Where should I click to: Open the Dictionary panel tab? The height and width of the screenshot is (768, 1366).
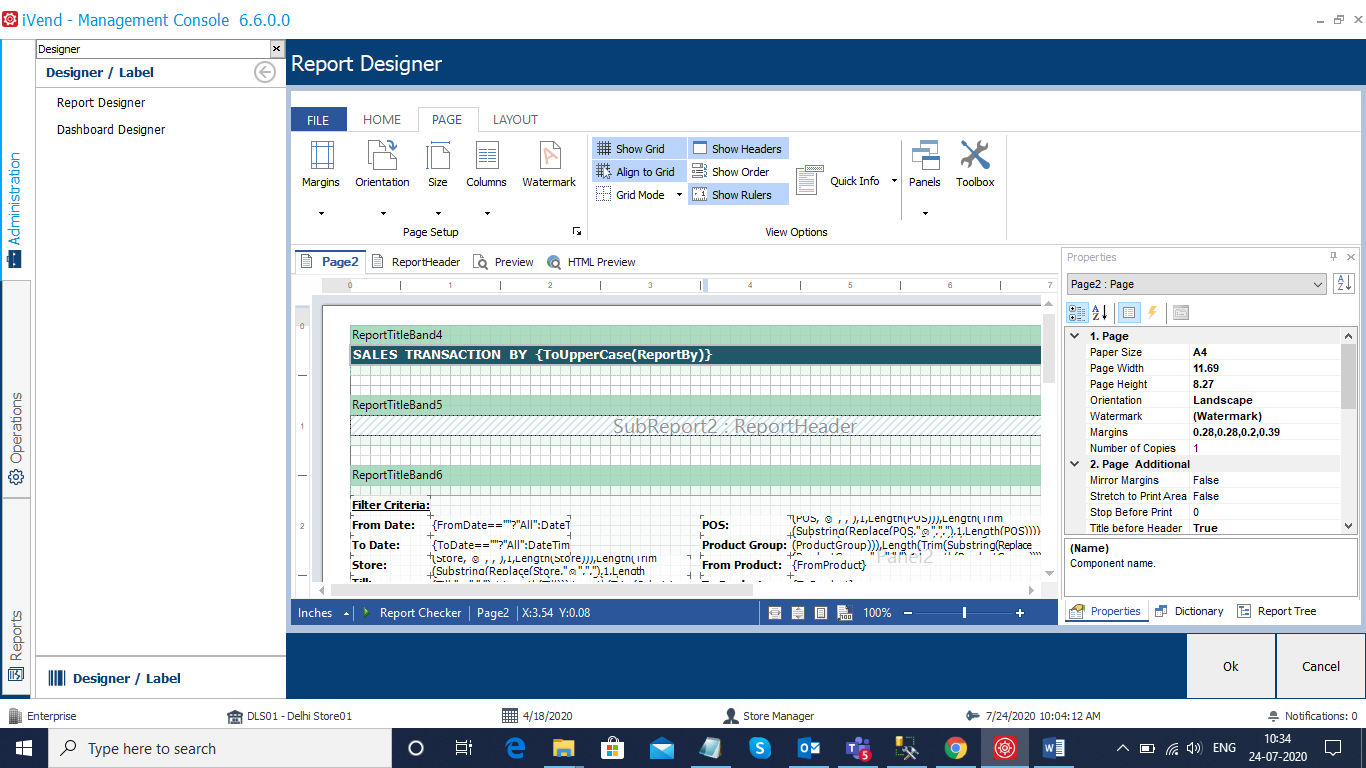1188,611
